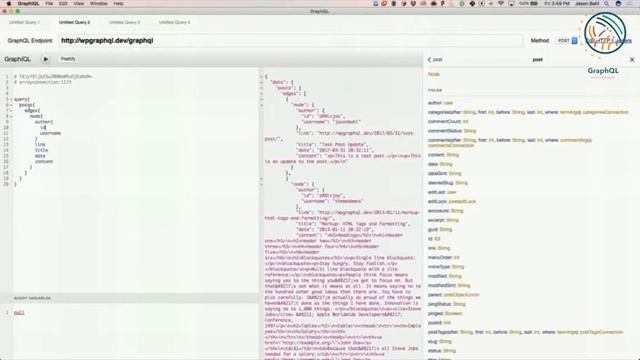Switch to Untitled Query 3 tab

point(124,22)
